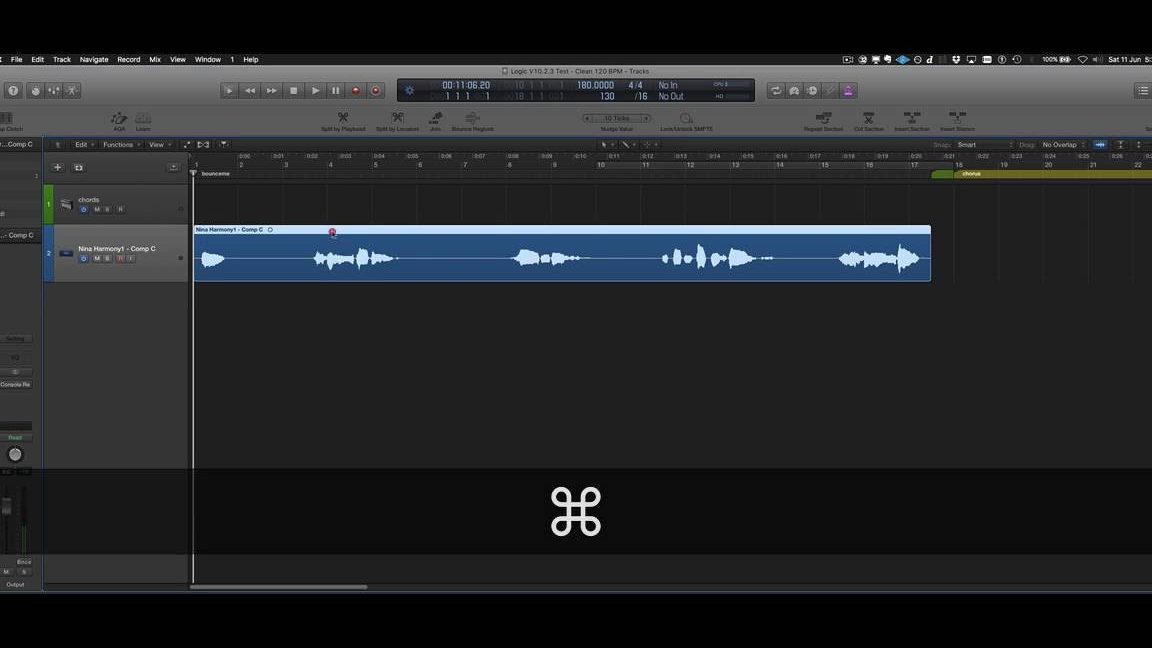
Task: Open the Mix menu in the menu bar
Action: coord(155,59)
